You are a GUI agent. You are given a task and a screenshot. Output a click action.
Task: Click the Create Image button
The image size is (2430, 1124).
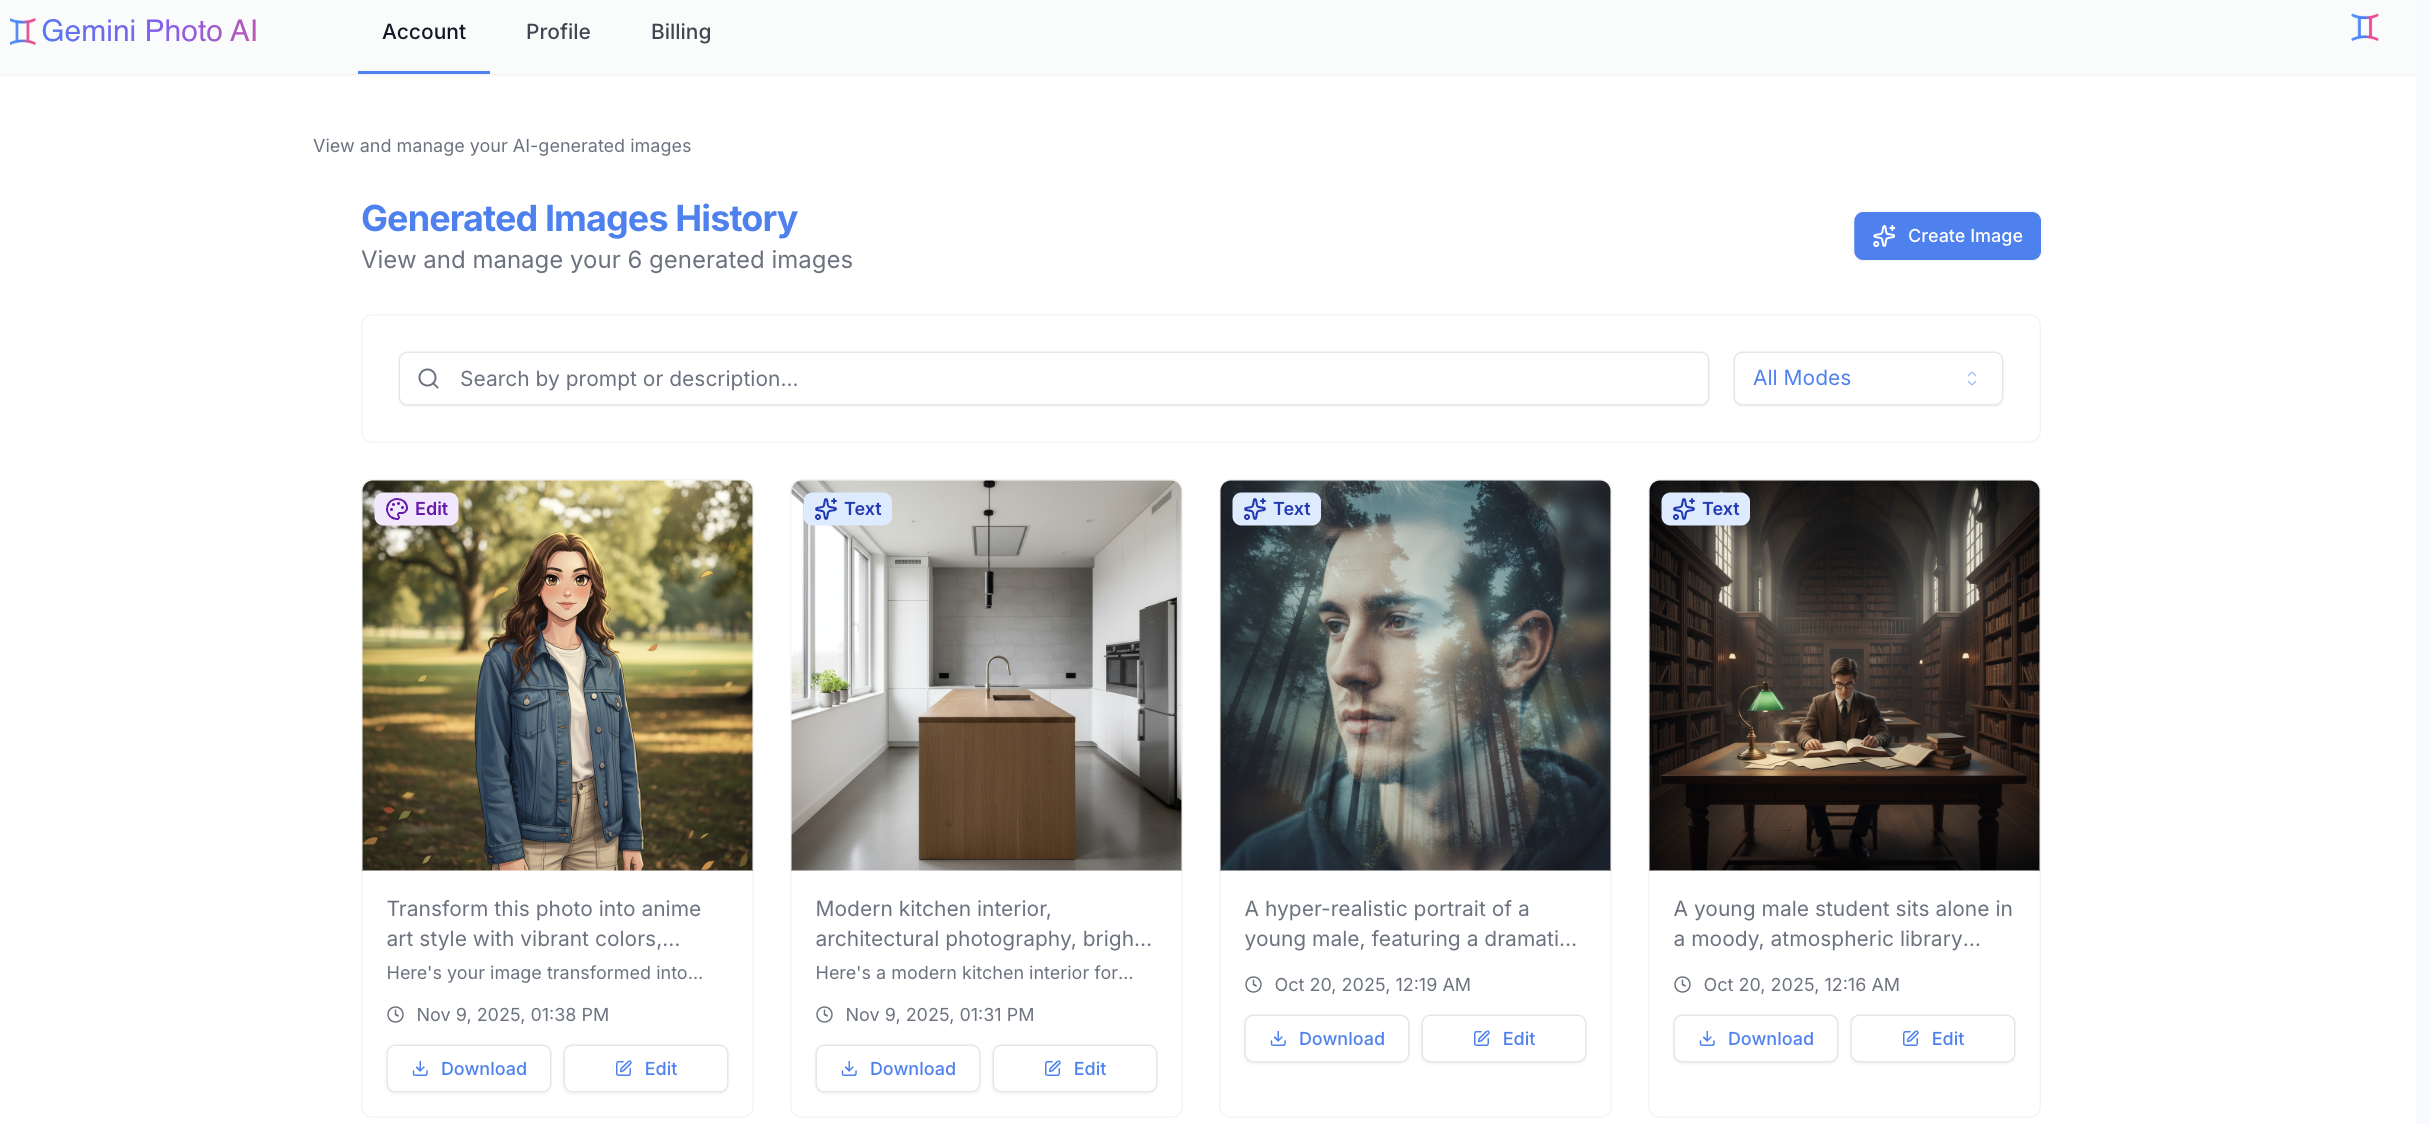pos(1946,236)
